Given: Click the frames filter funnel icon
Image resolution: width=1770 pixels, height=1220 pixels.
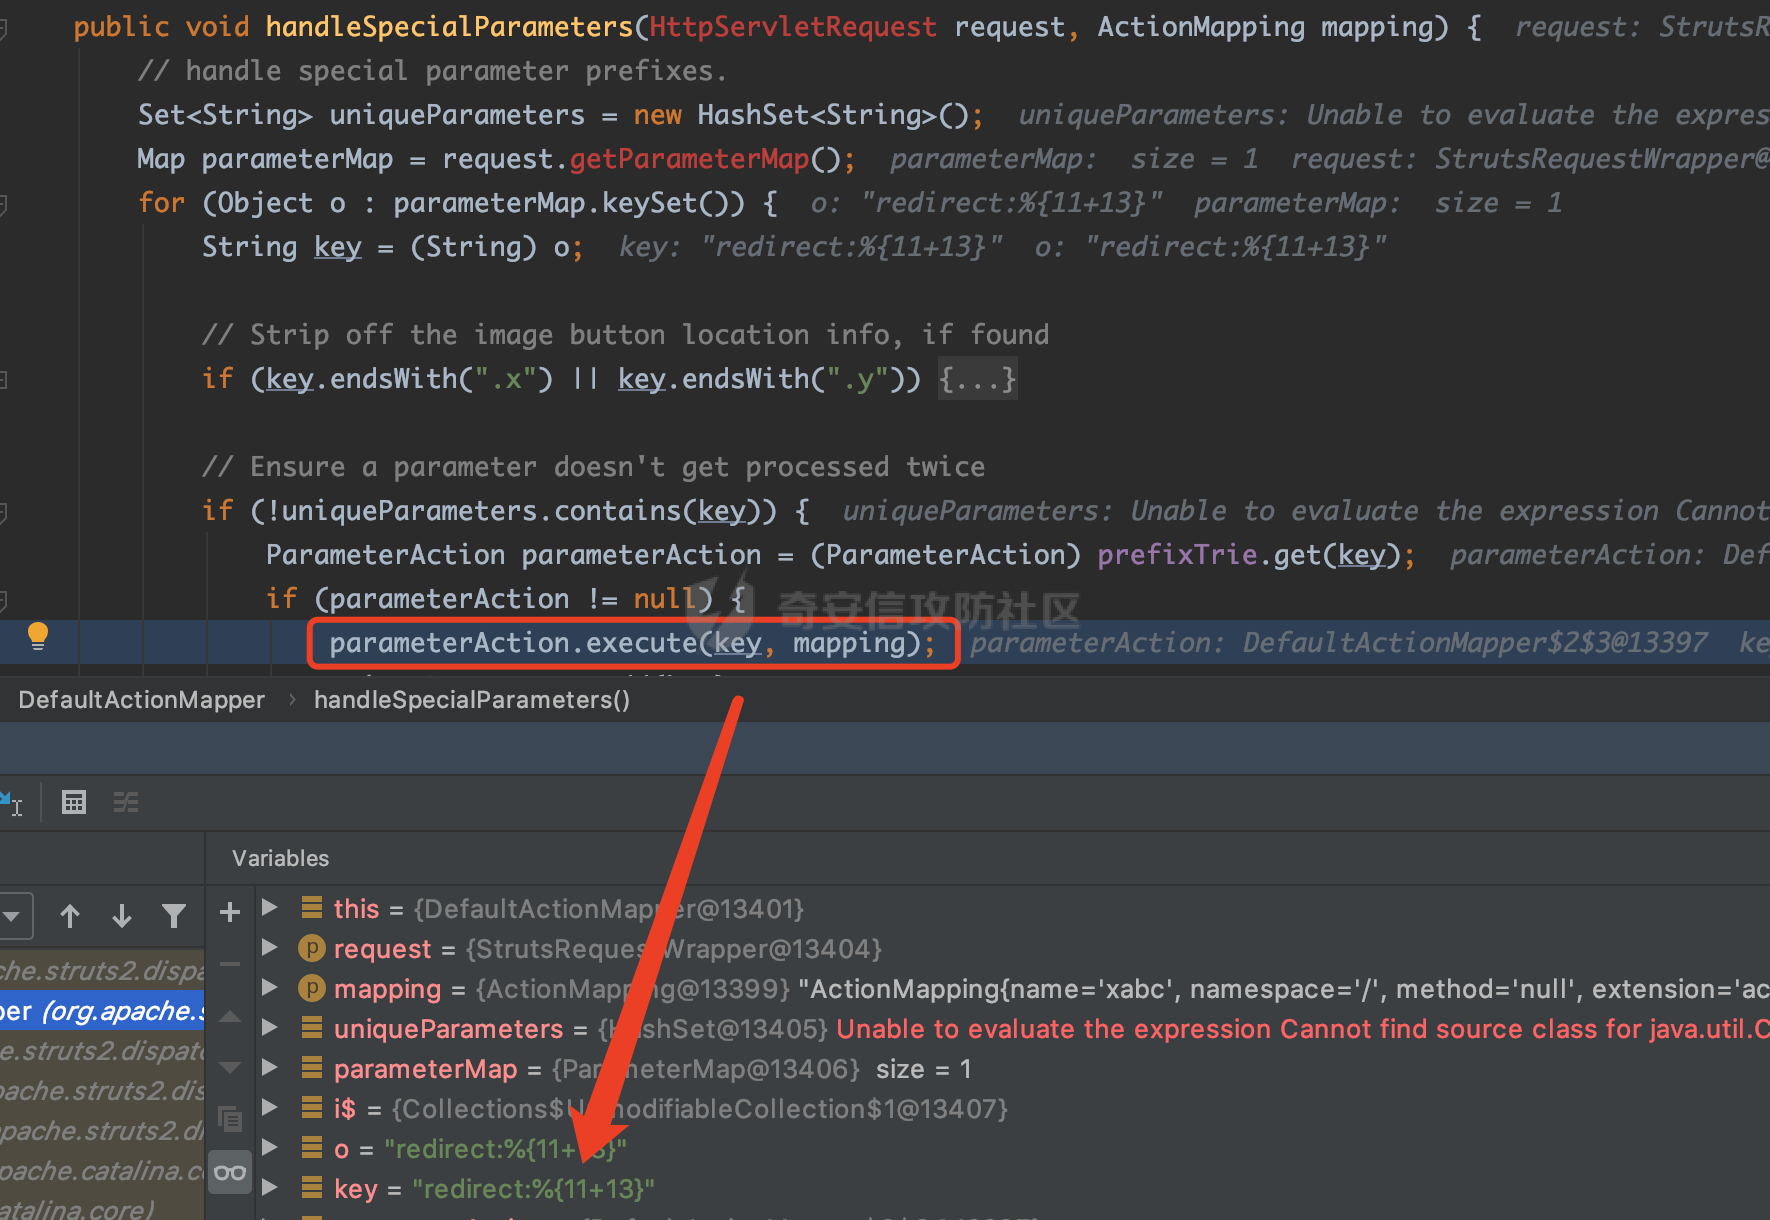Looking at the screenshot, I should pos(174,915).
